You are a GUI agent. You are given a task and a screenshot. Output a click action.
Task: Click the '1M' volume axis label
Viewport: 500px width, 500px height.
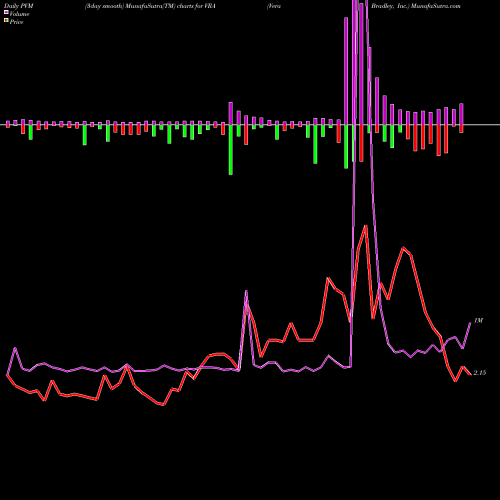pos(478,320)
